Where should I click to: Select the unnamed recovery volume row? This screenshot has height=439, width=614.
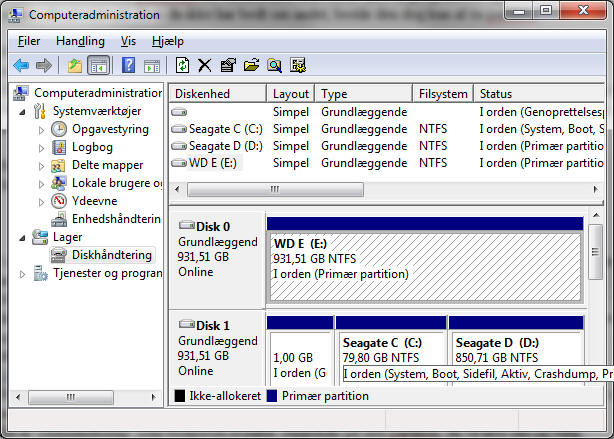(x=387, y=112)
